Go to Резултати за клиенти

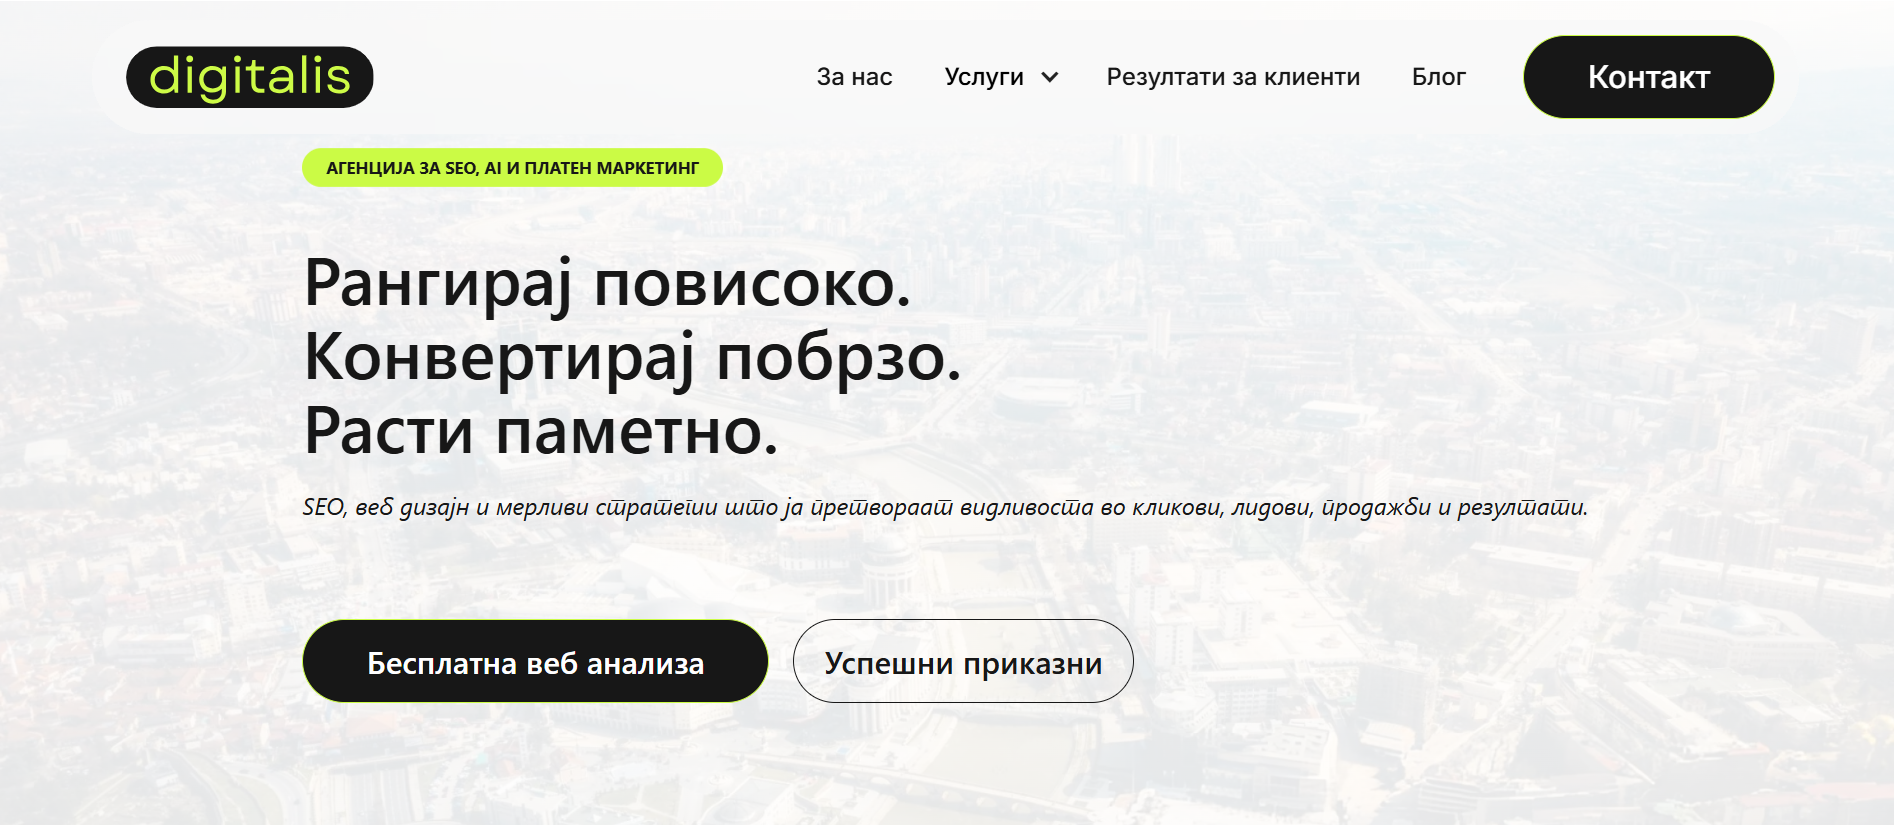(1233, 77)
